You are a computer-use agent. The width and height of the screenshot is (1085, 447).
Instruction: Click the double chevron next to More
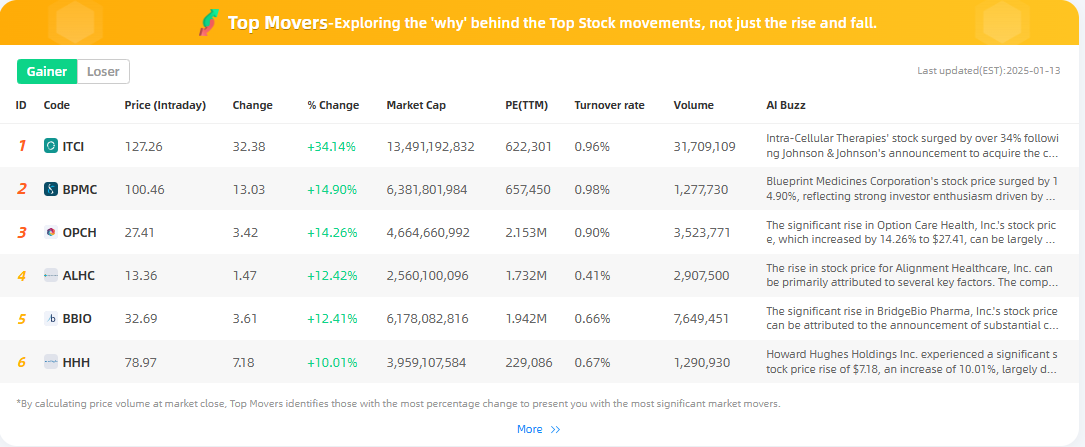coord(555,430)
